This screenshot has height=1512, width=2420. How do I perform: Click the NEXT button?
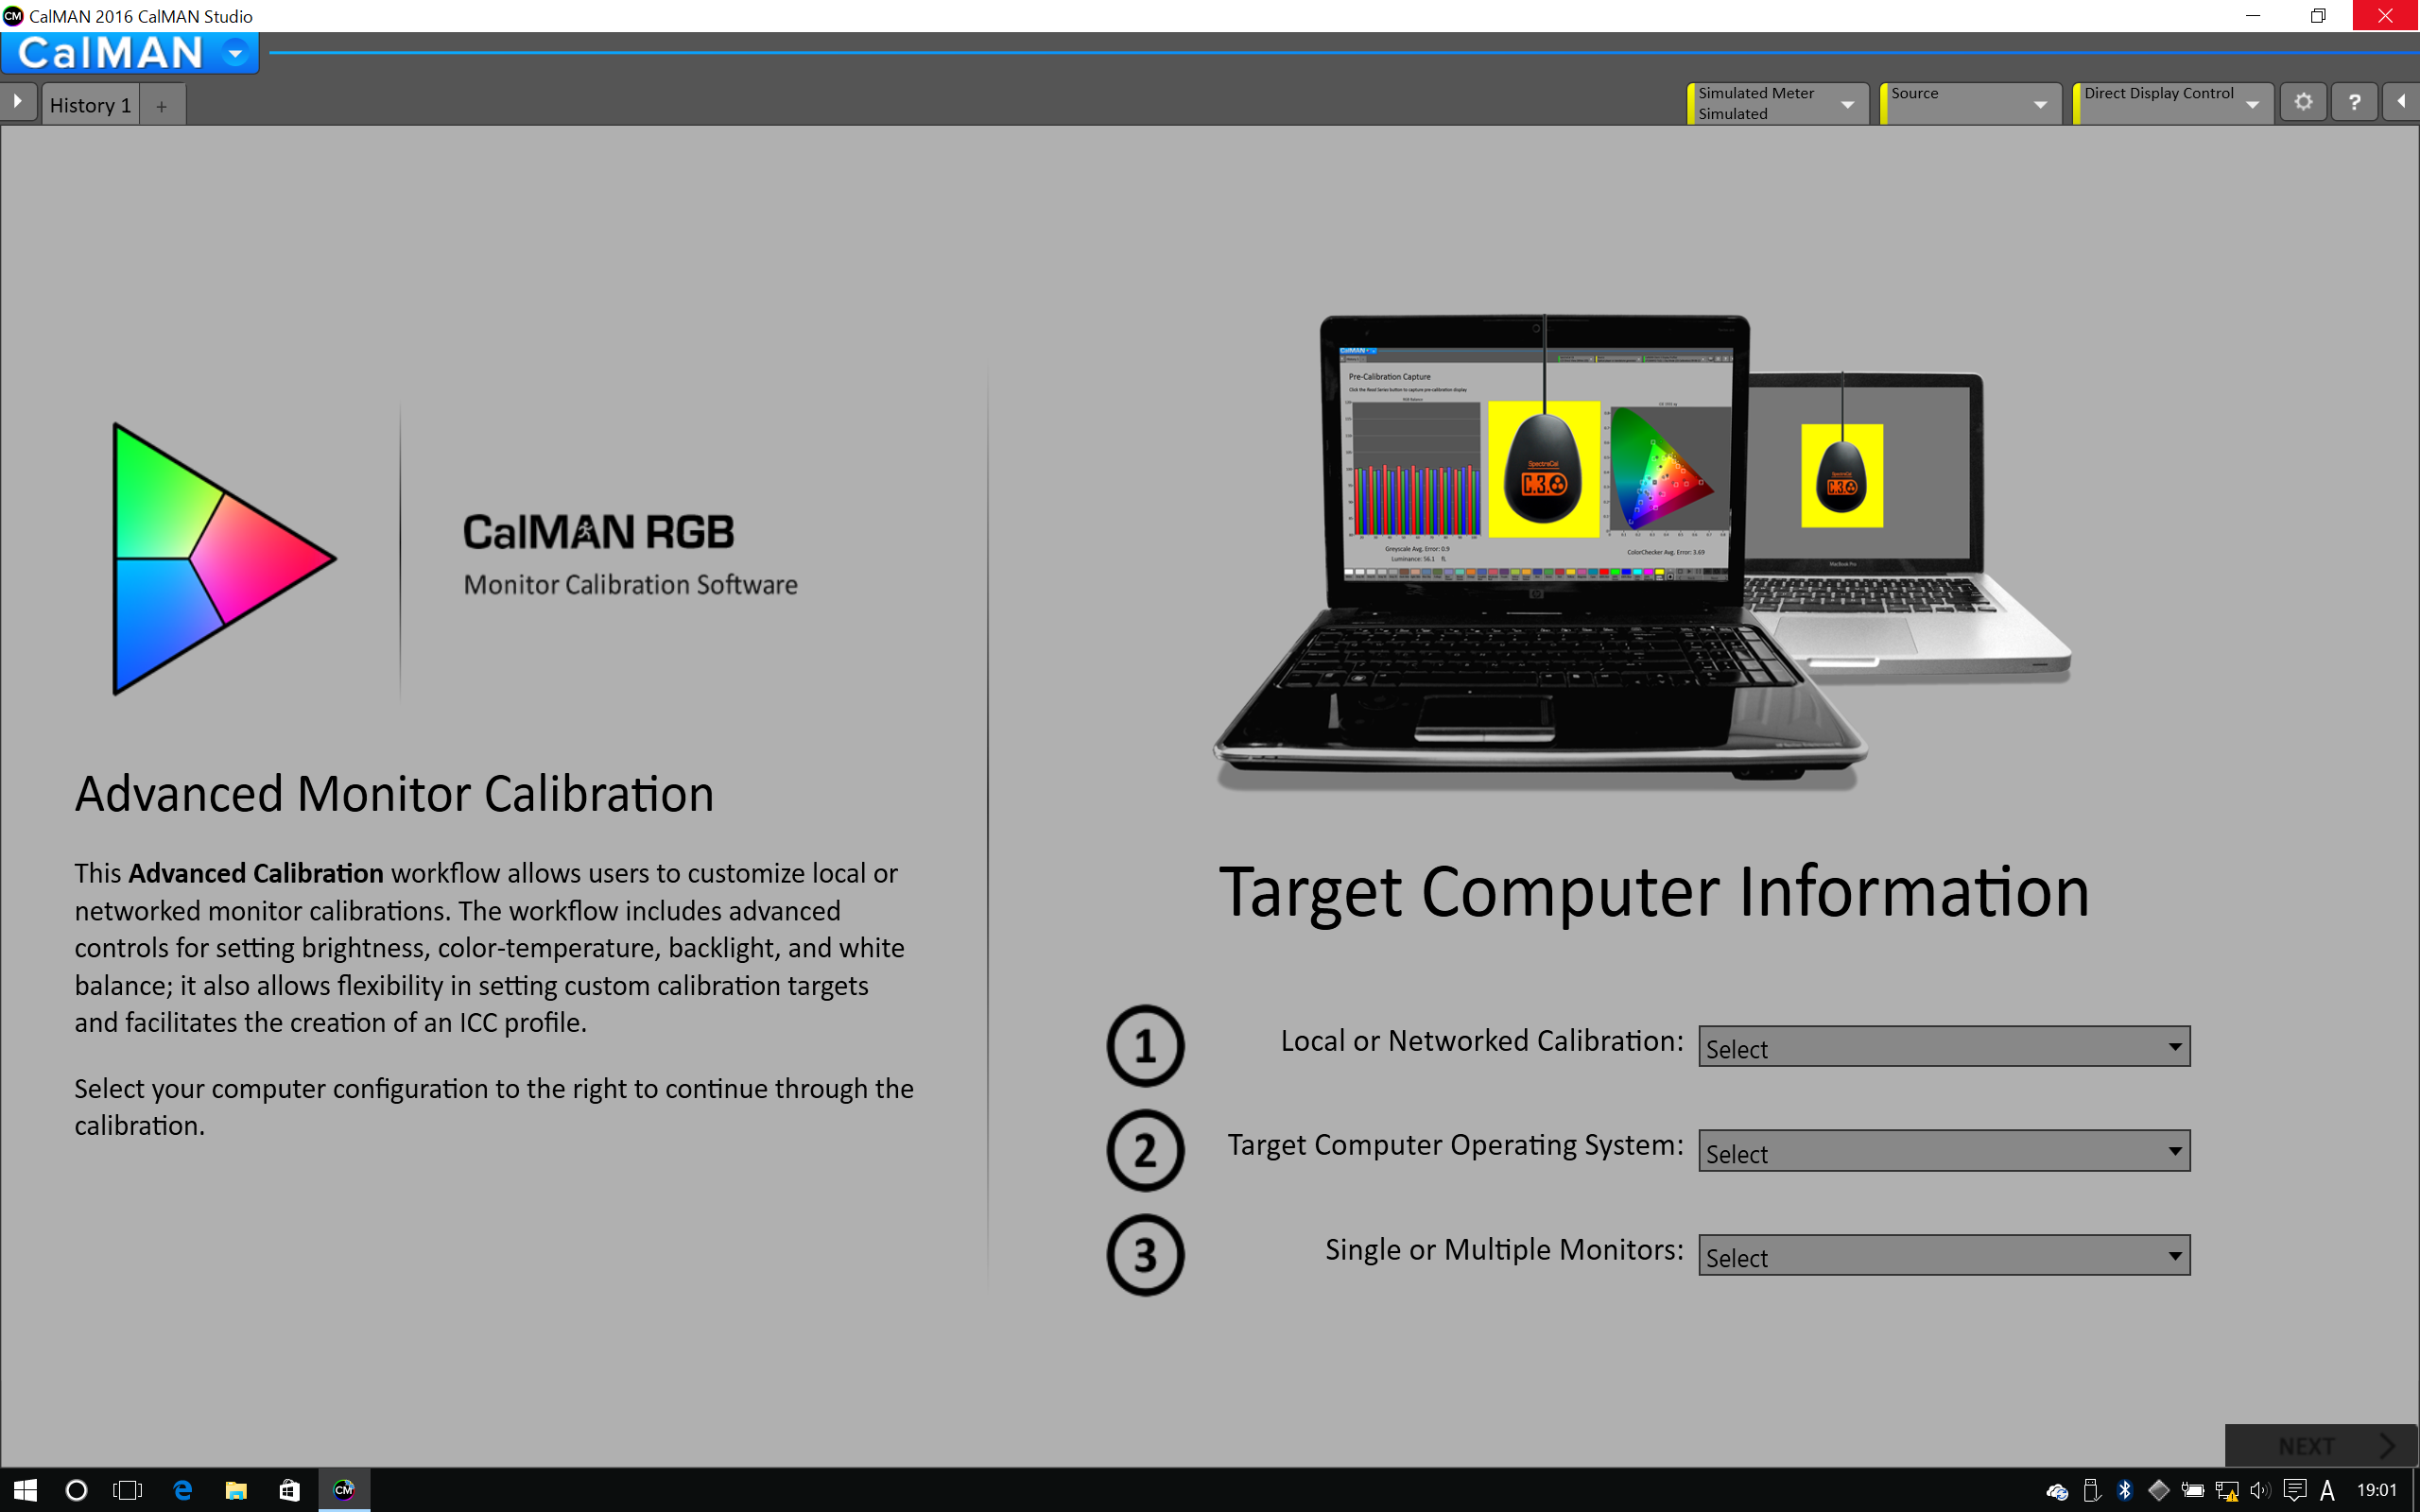(x=2321, y=1446)
